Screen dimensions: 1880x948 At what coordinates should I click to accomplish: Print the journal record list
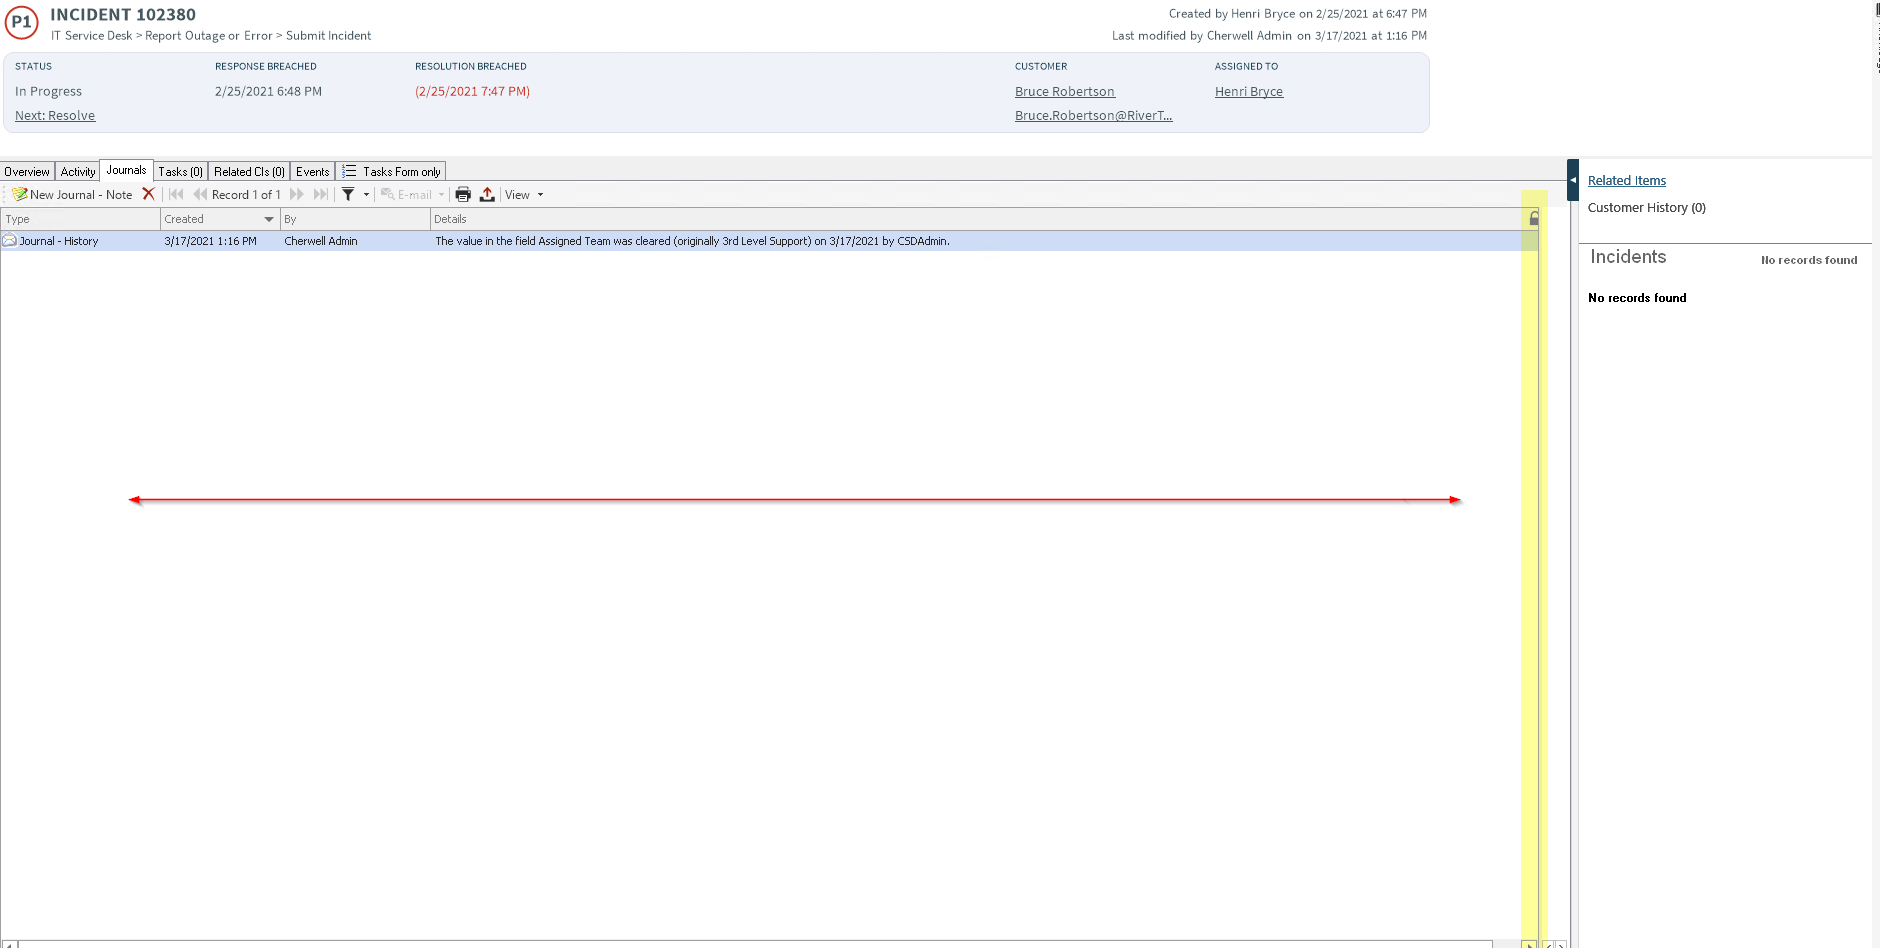463,194
